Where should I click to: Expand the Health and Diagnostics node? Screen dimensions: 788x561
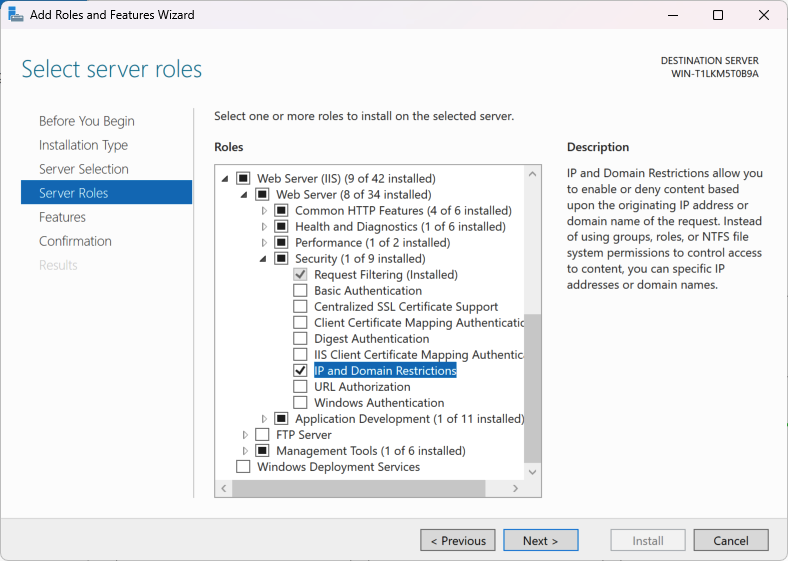click(x=264, y=227)
